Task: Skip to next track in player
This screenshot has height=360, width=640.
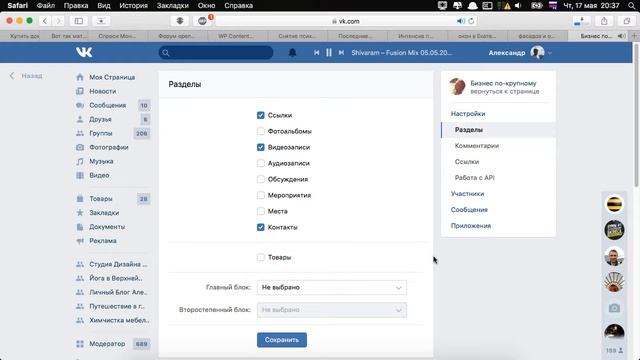Action: pyautogui.click(x=341, y=53)
